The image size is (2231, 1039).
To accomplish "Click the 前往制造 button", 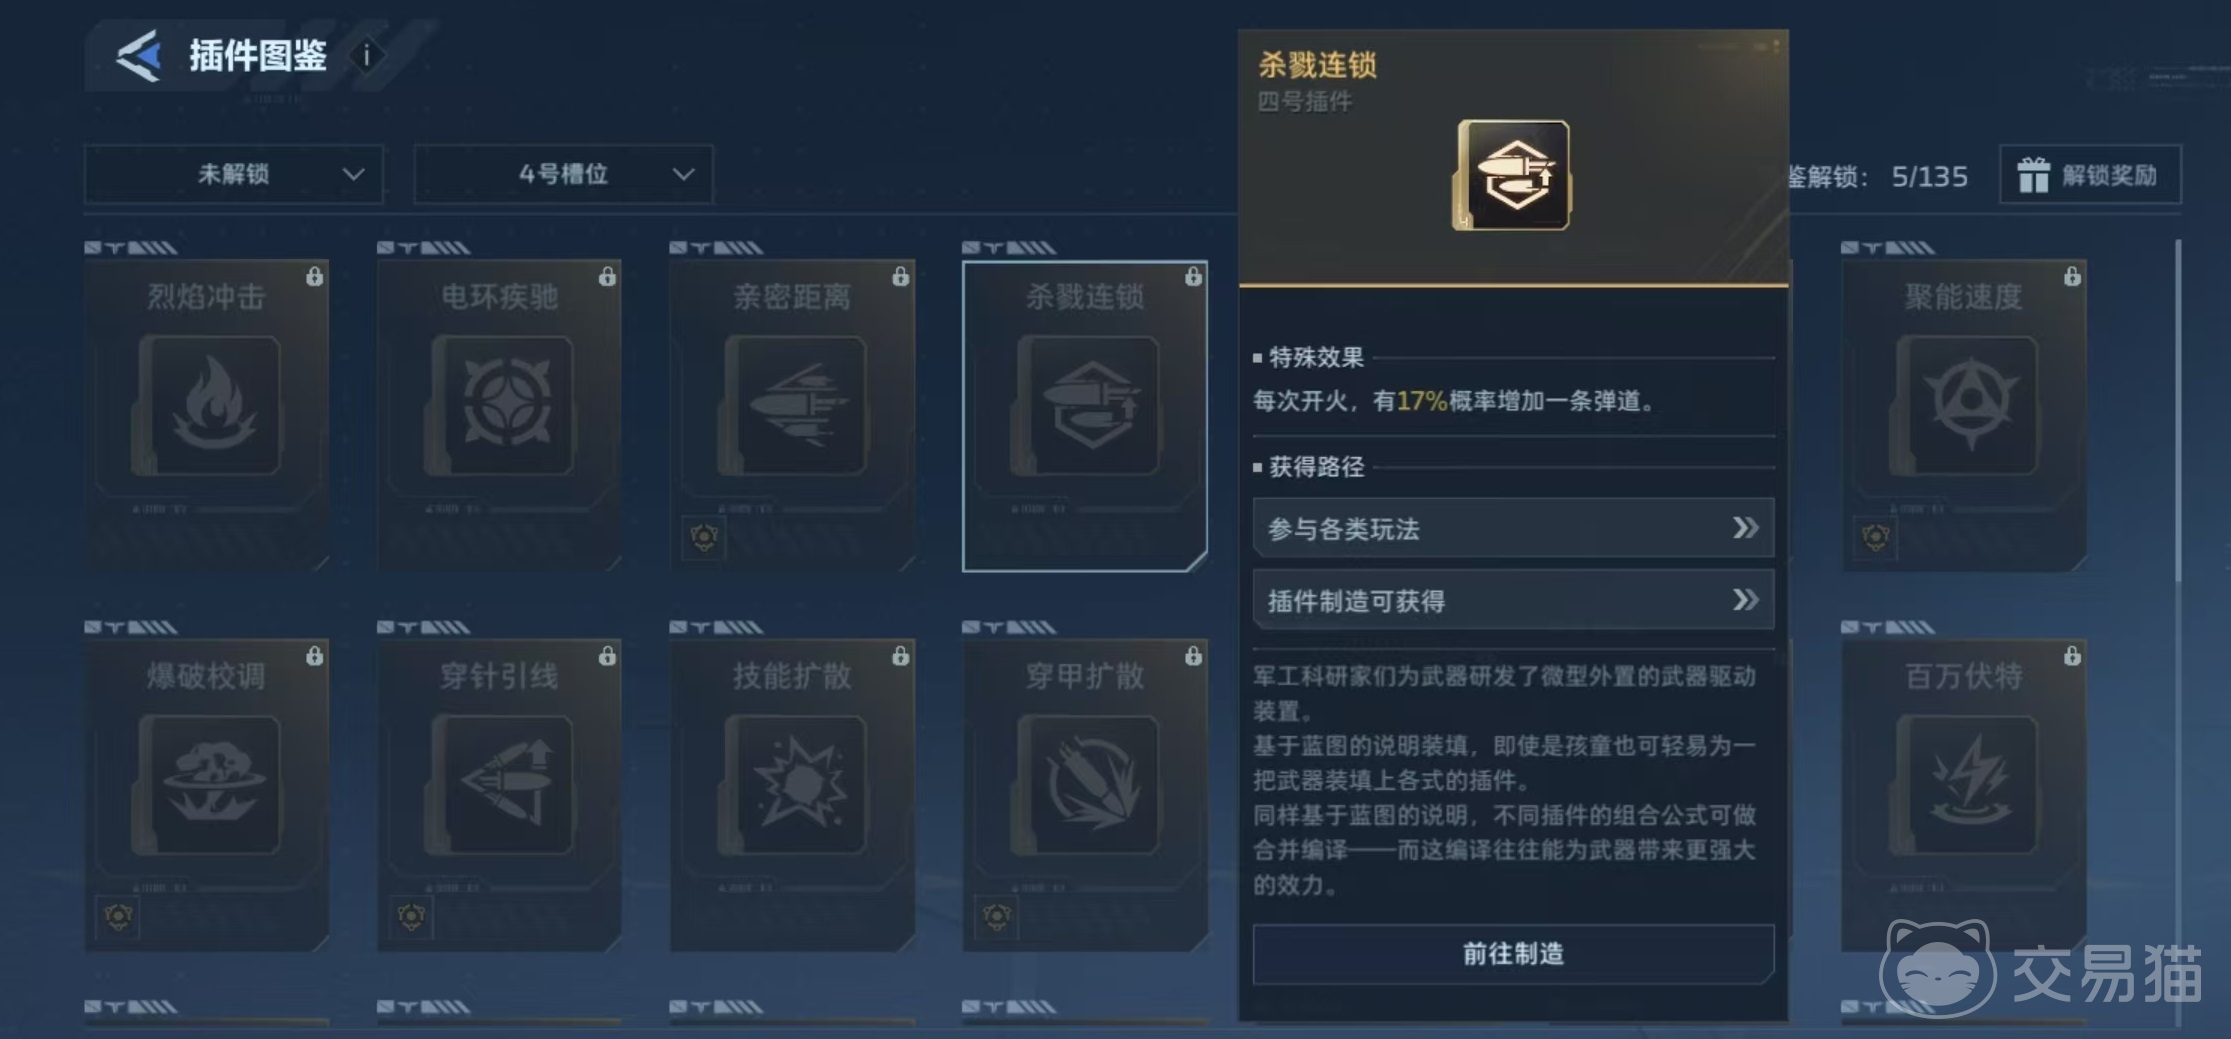I will point(1513,954).
